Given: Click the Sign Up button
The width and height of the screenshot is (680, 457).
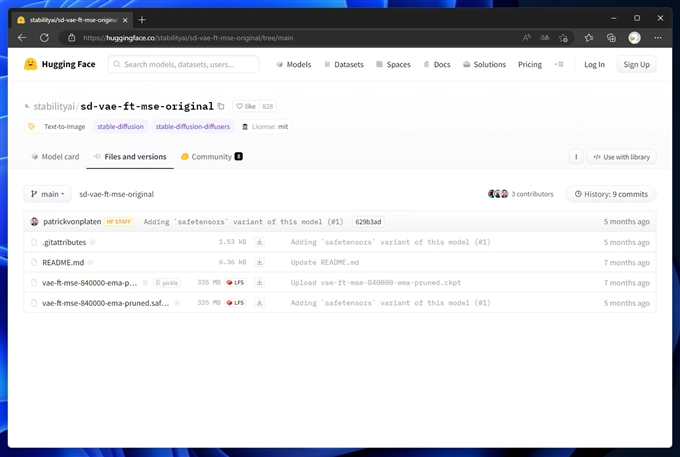Looking at the screenshot, I should pos(636,64).
